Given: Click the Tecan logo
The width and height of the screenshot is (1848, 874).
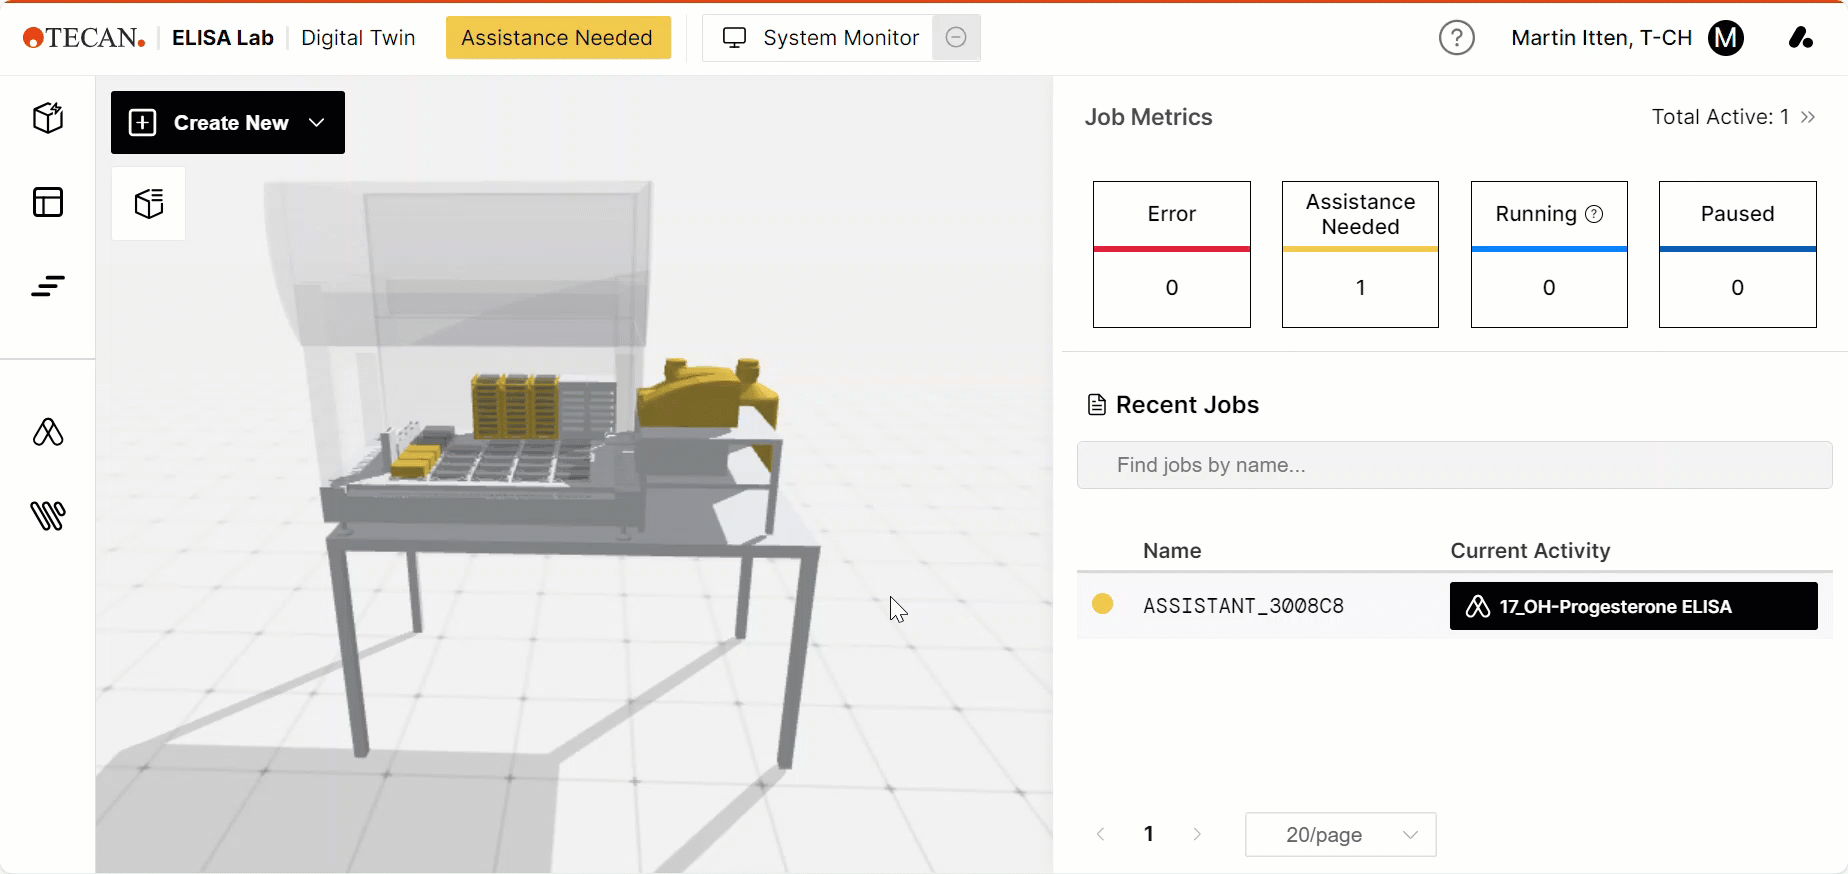Looking at the screenshot, I should coord(84,38).
